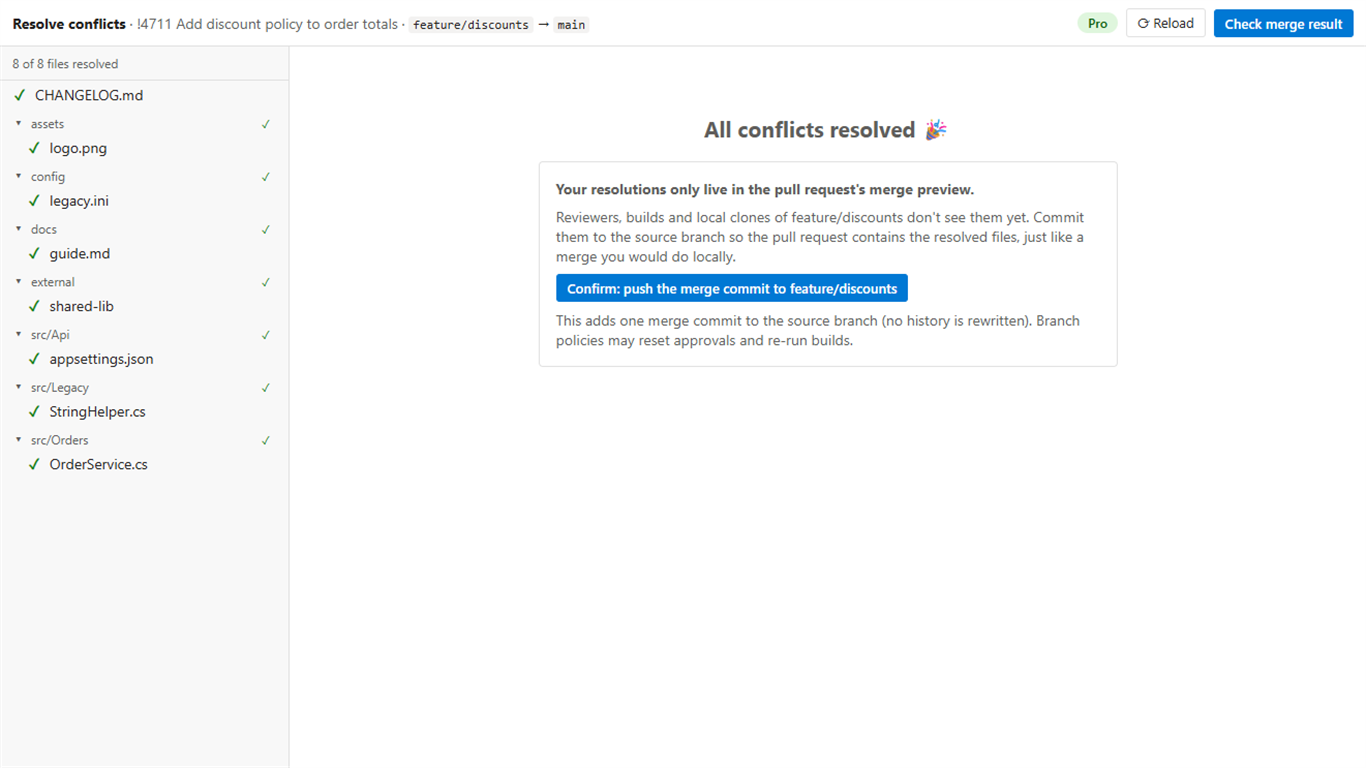Select logo.png file
This screenshot has height=768, width=1366.
click(x=78, y=148)
